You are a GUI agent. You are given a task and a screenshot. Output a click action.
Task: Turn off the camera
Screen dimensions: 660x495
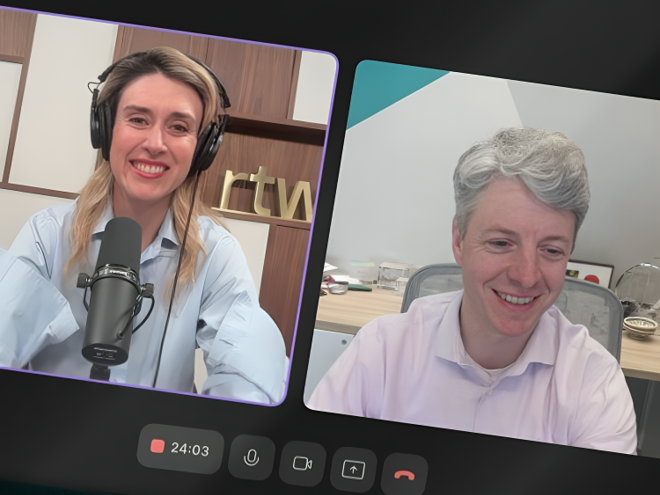(302, 463)
